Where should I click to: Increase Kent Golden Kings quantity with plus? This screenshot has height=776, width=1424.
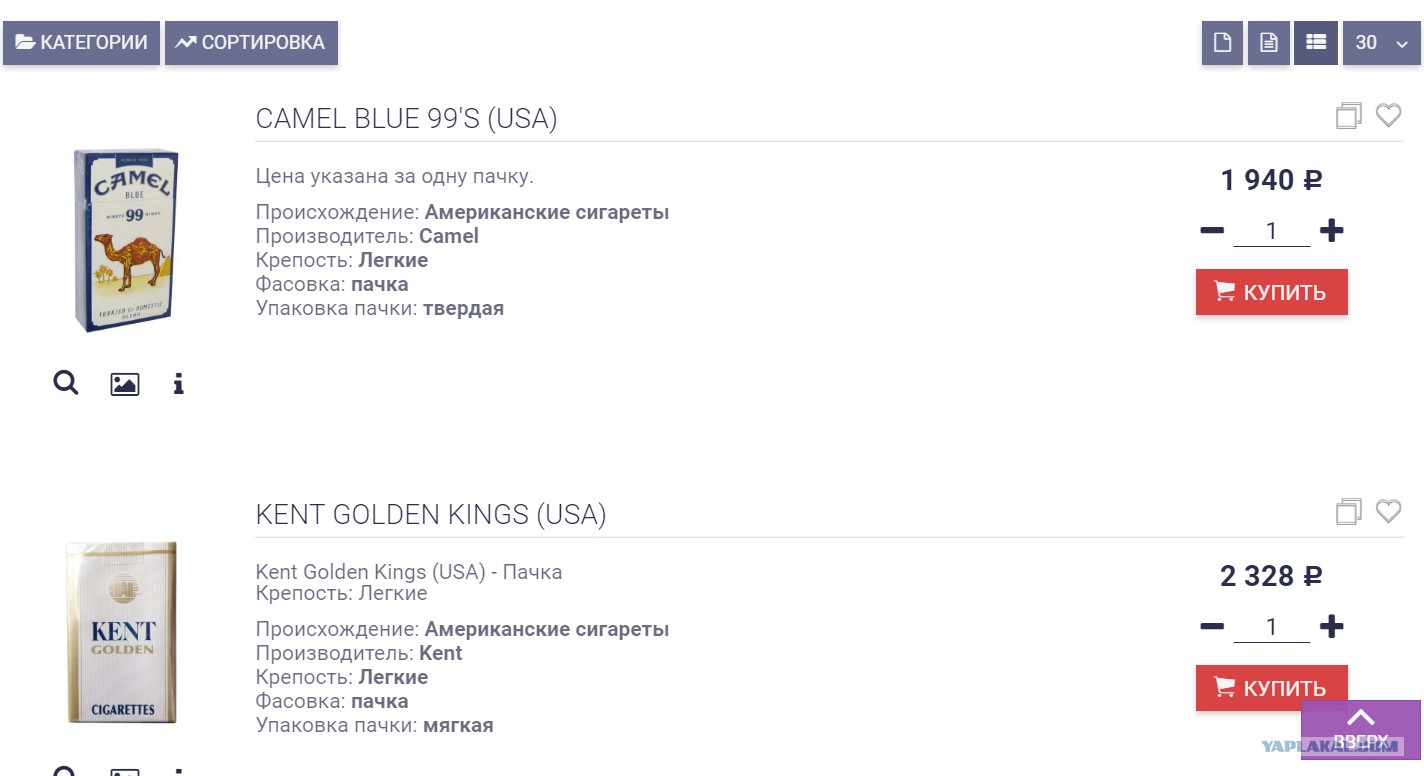pos(1331,627)
